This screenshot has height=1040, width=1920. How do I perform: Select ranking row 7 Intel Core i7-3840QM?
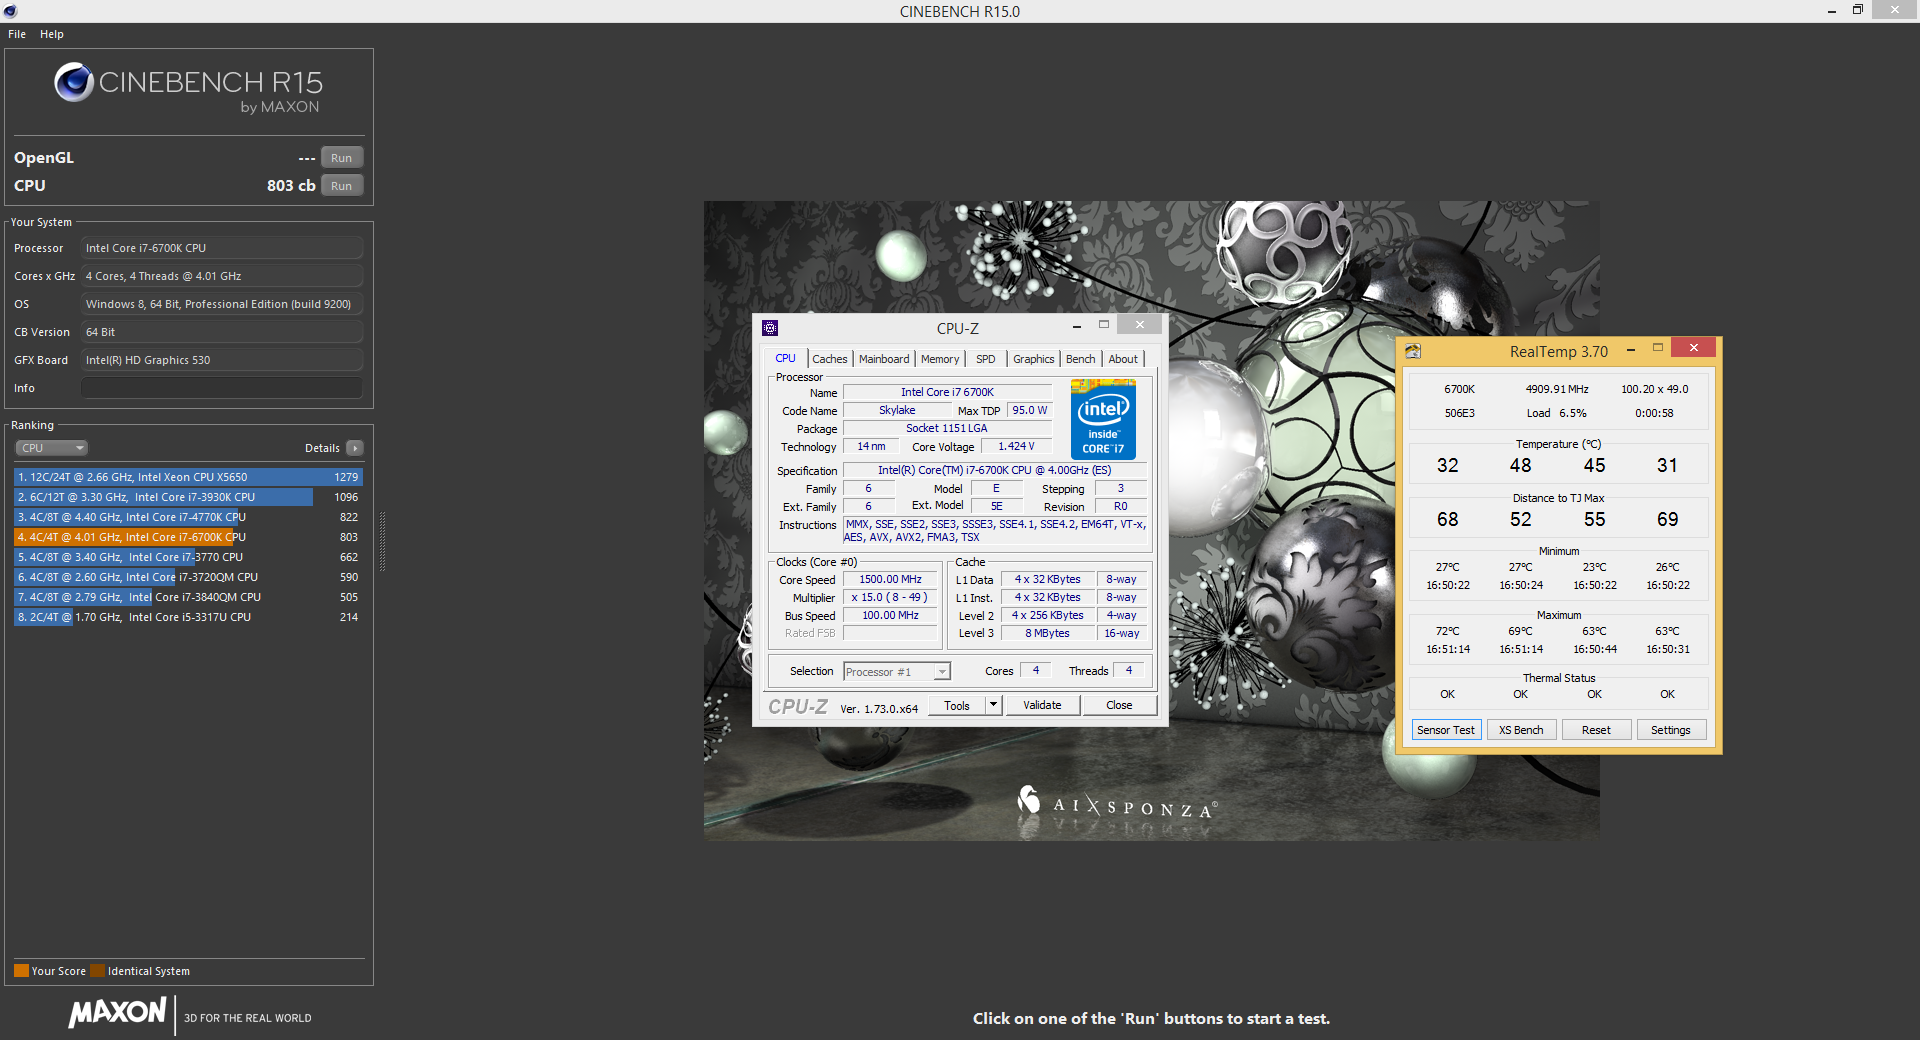(188, 597)
